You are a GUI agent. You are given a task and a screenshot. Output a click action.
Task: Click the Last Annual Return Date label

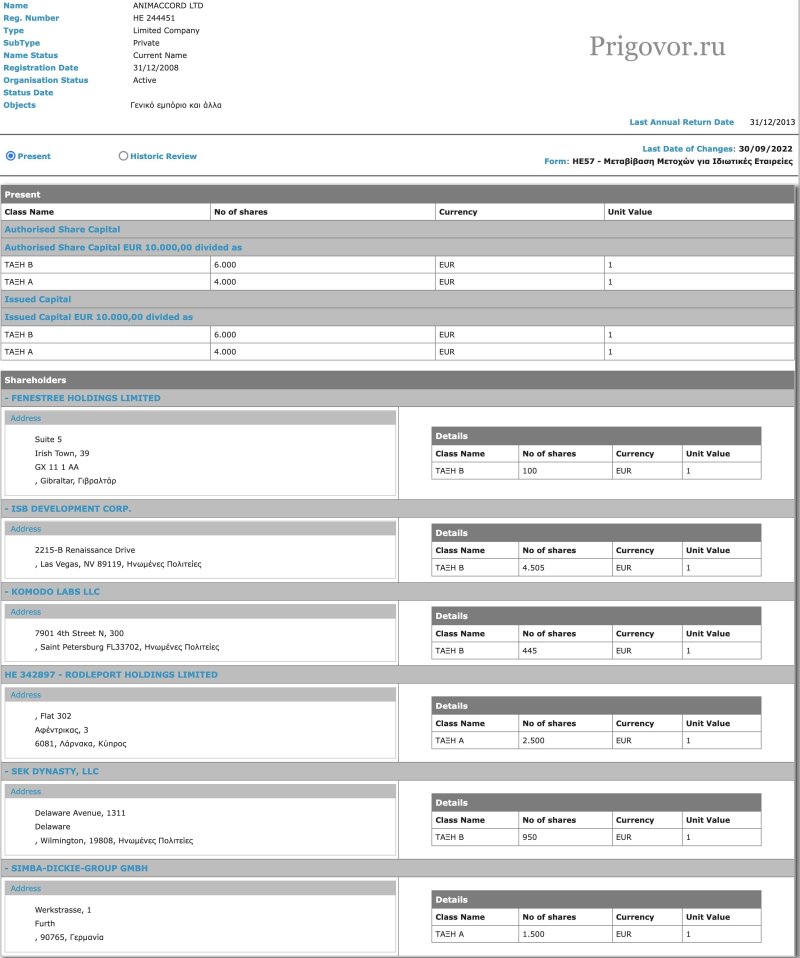coord(681,122)
